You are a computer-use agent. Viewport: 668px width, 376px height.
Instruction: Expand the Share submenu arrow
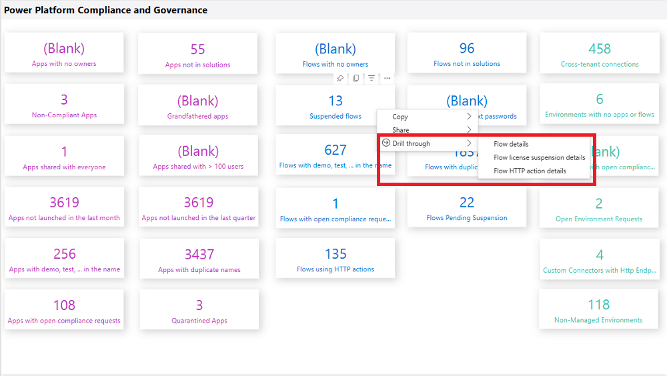(469, 129)
